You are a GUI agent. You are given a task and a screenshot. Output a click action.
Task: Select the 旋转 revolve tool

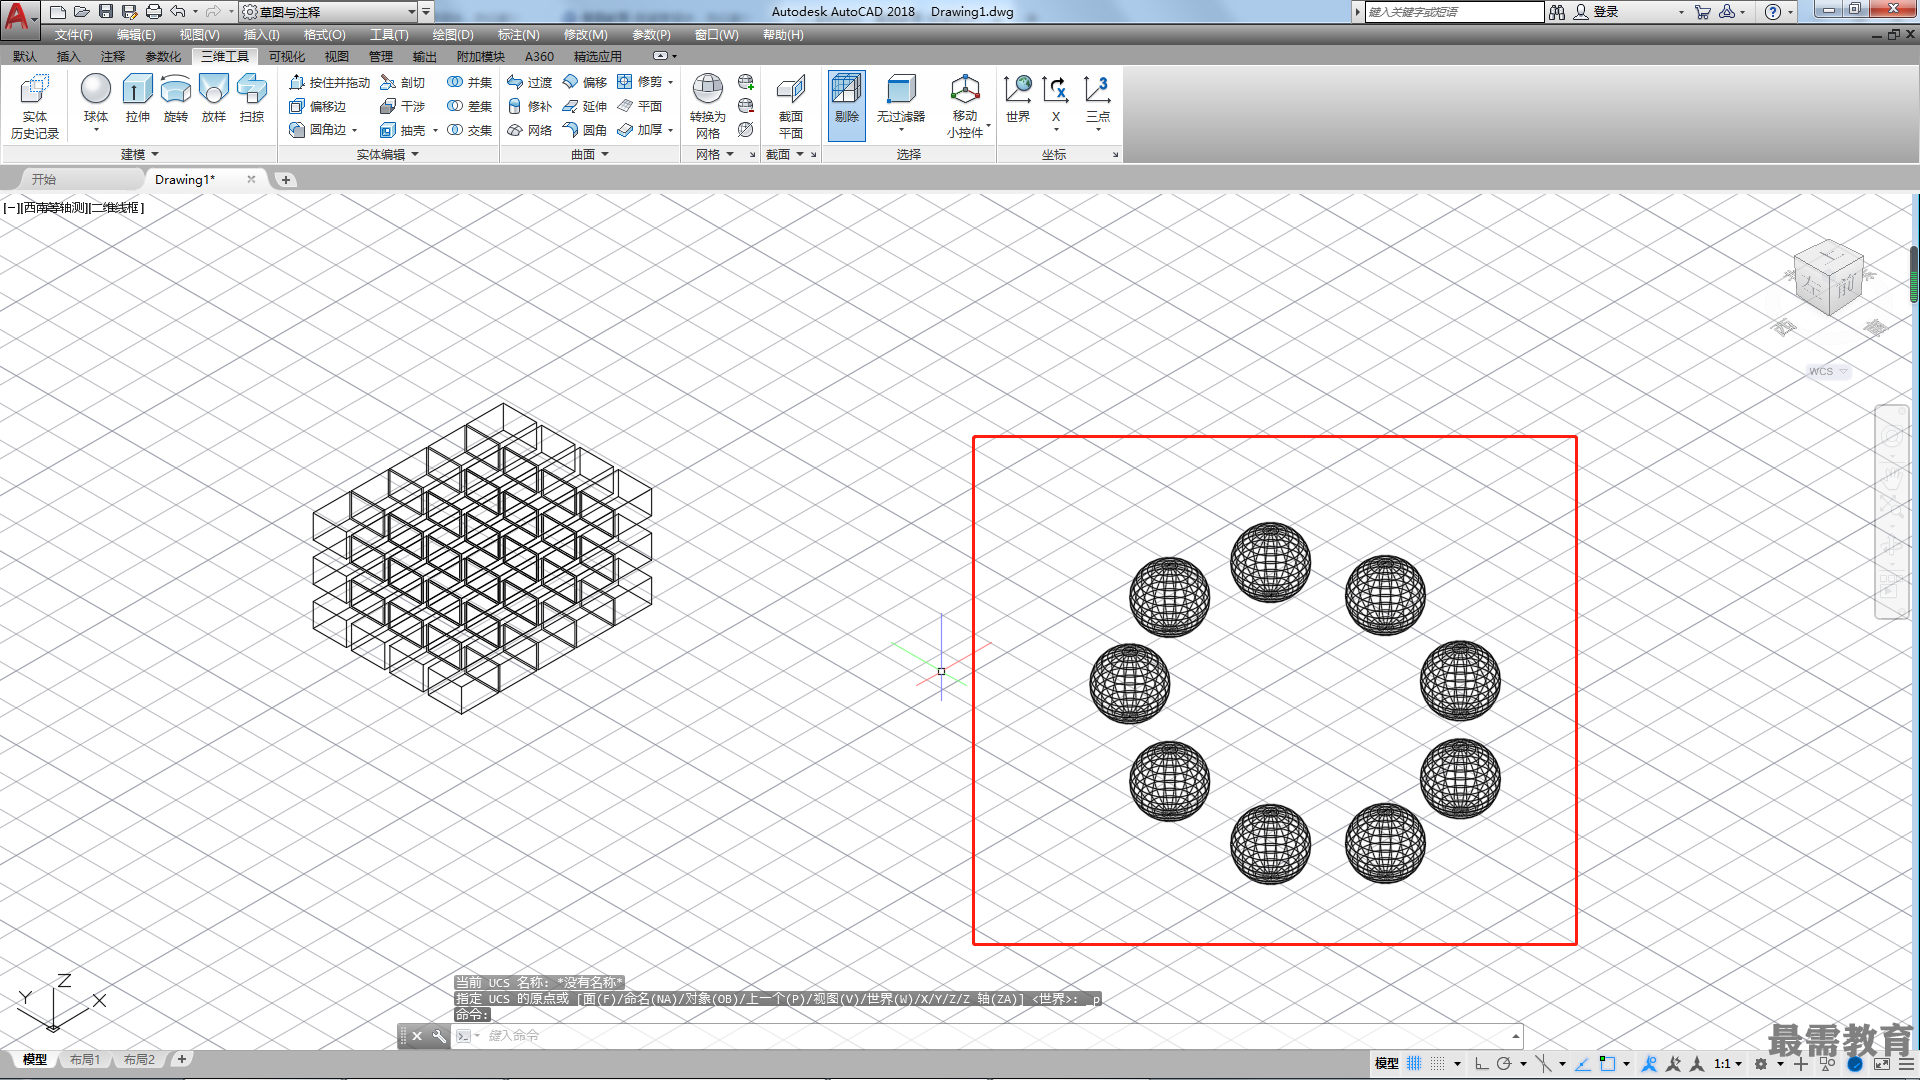[x=176, y=98]
